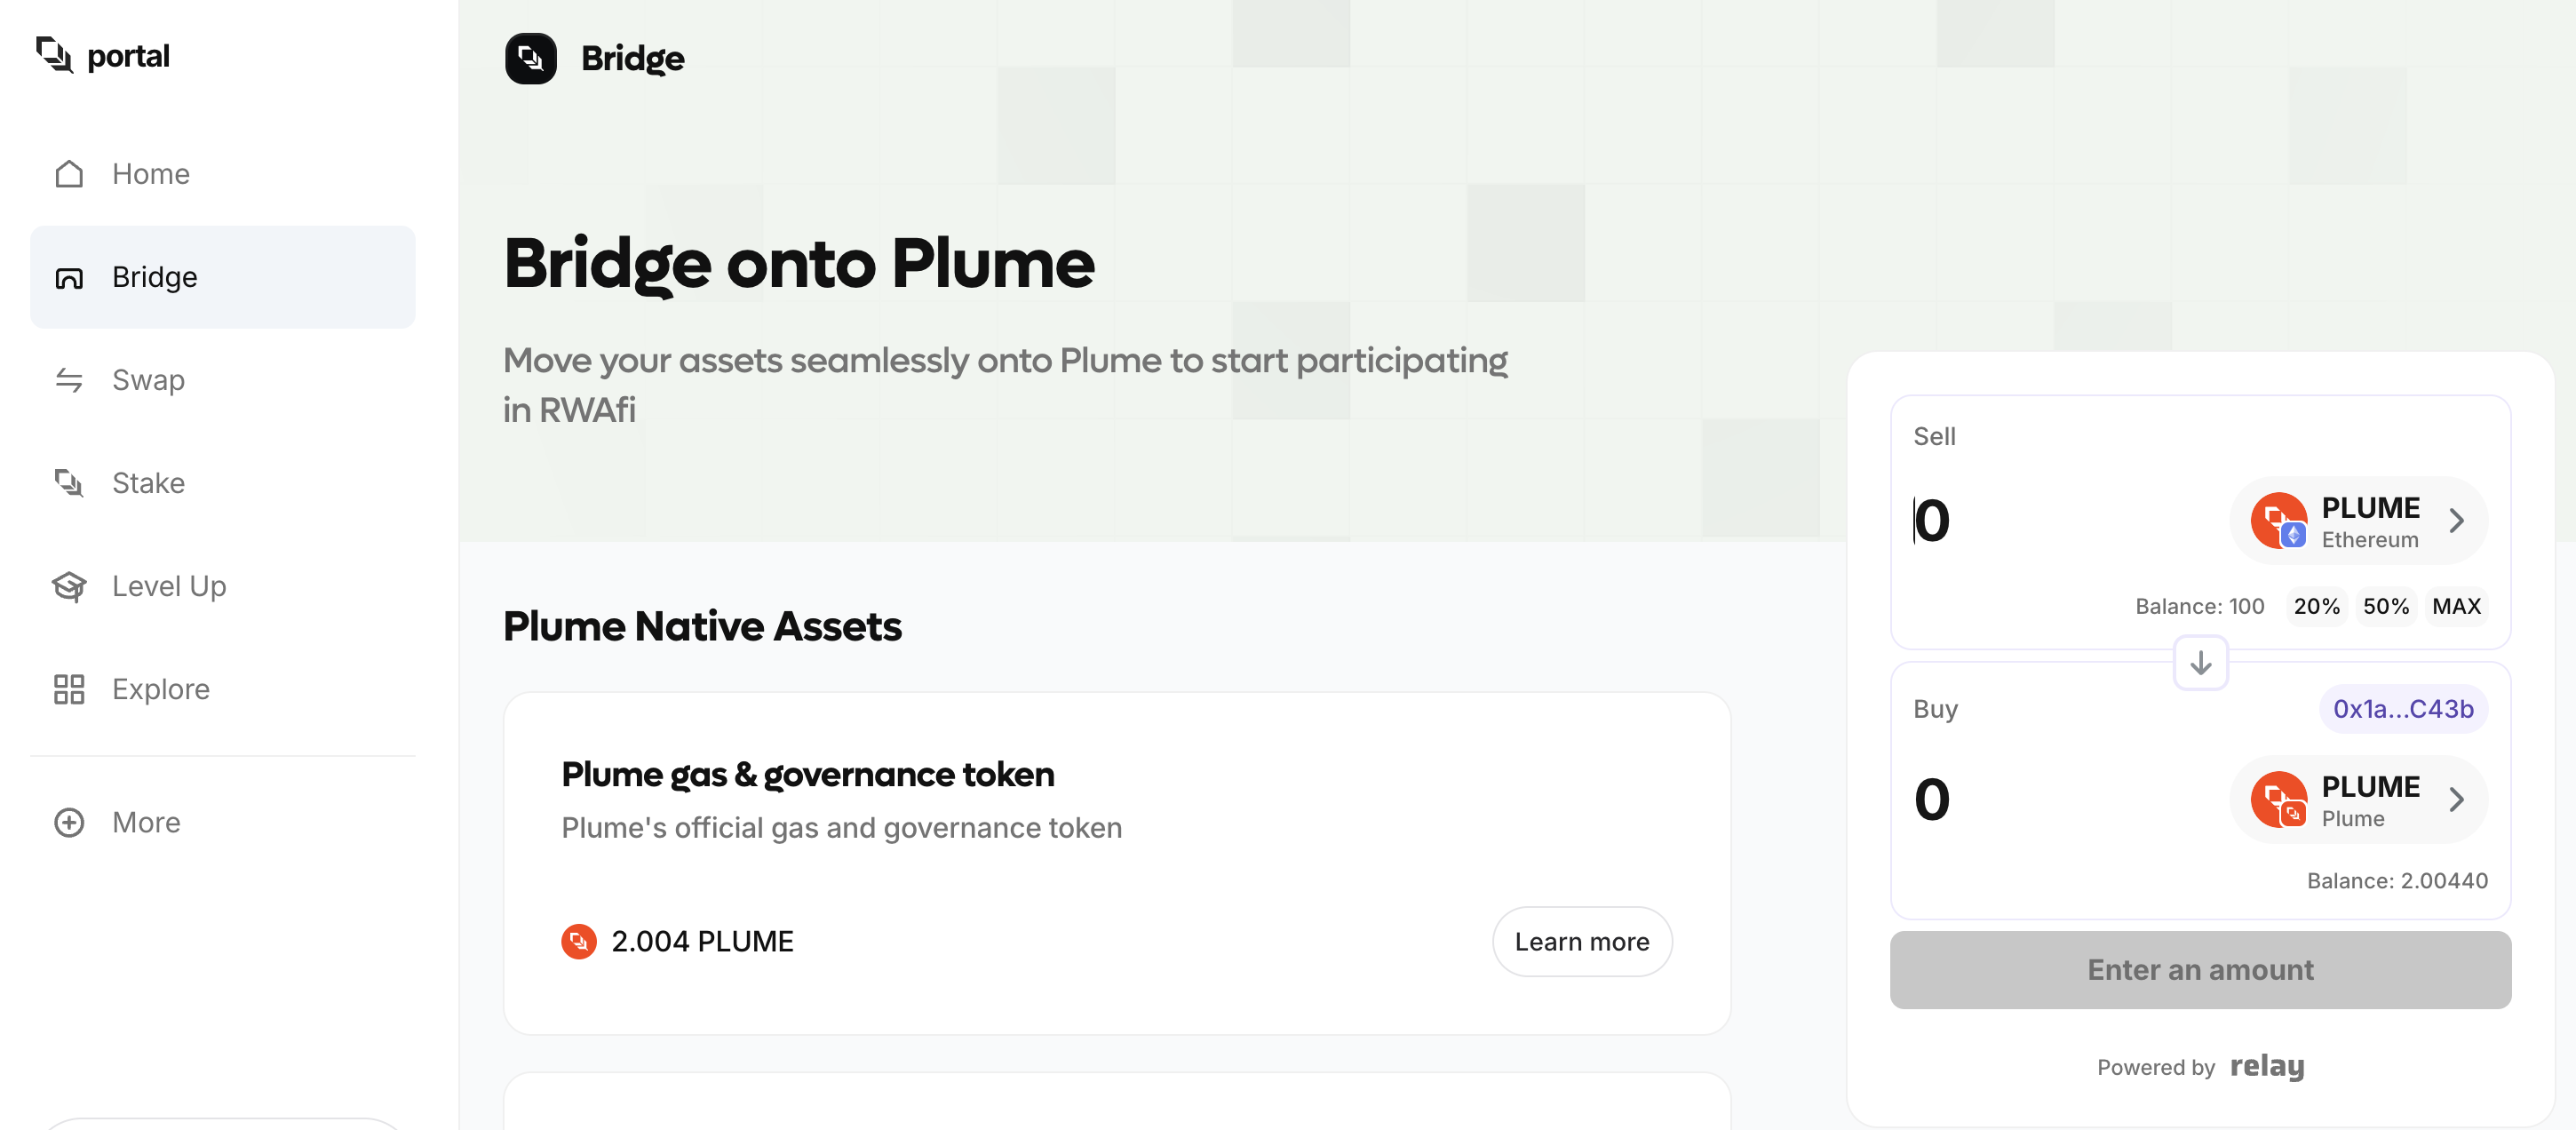Click the Learn more button
The height and width of the screenshot is (1130, 2576).
pos(1582,941)
